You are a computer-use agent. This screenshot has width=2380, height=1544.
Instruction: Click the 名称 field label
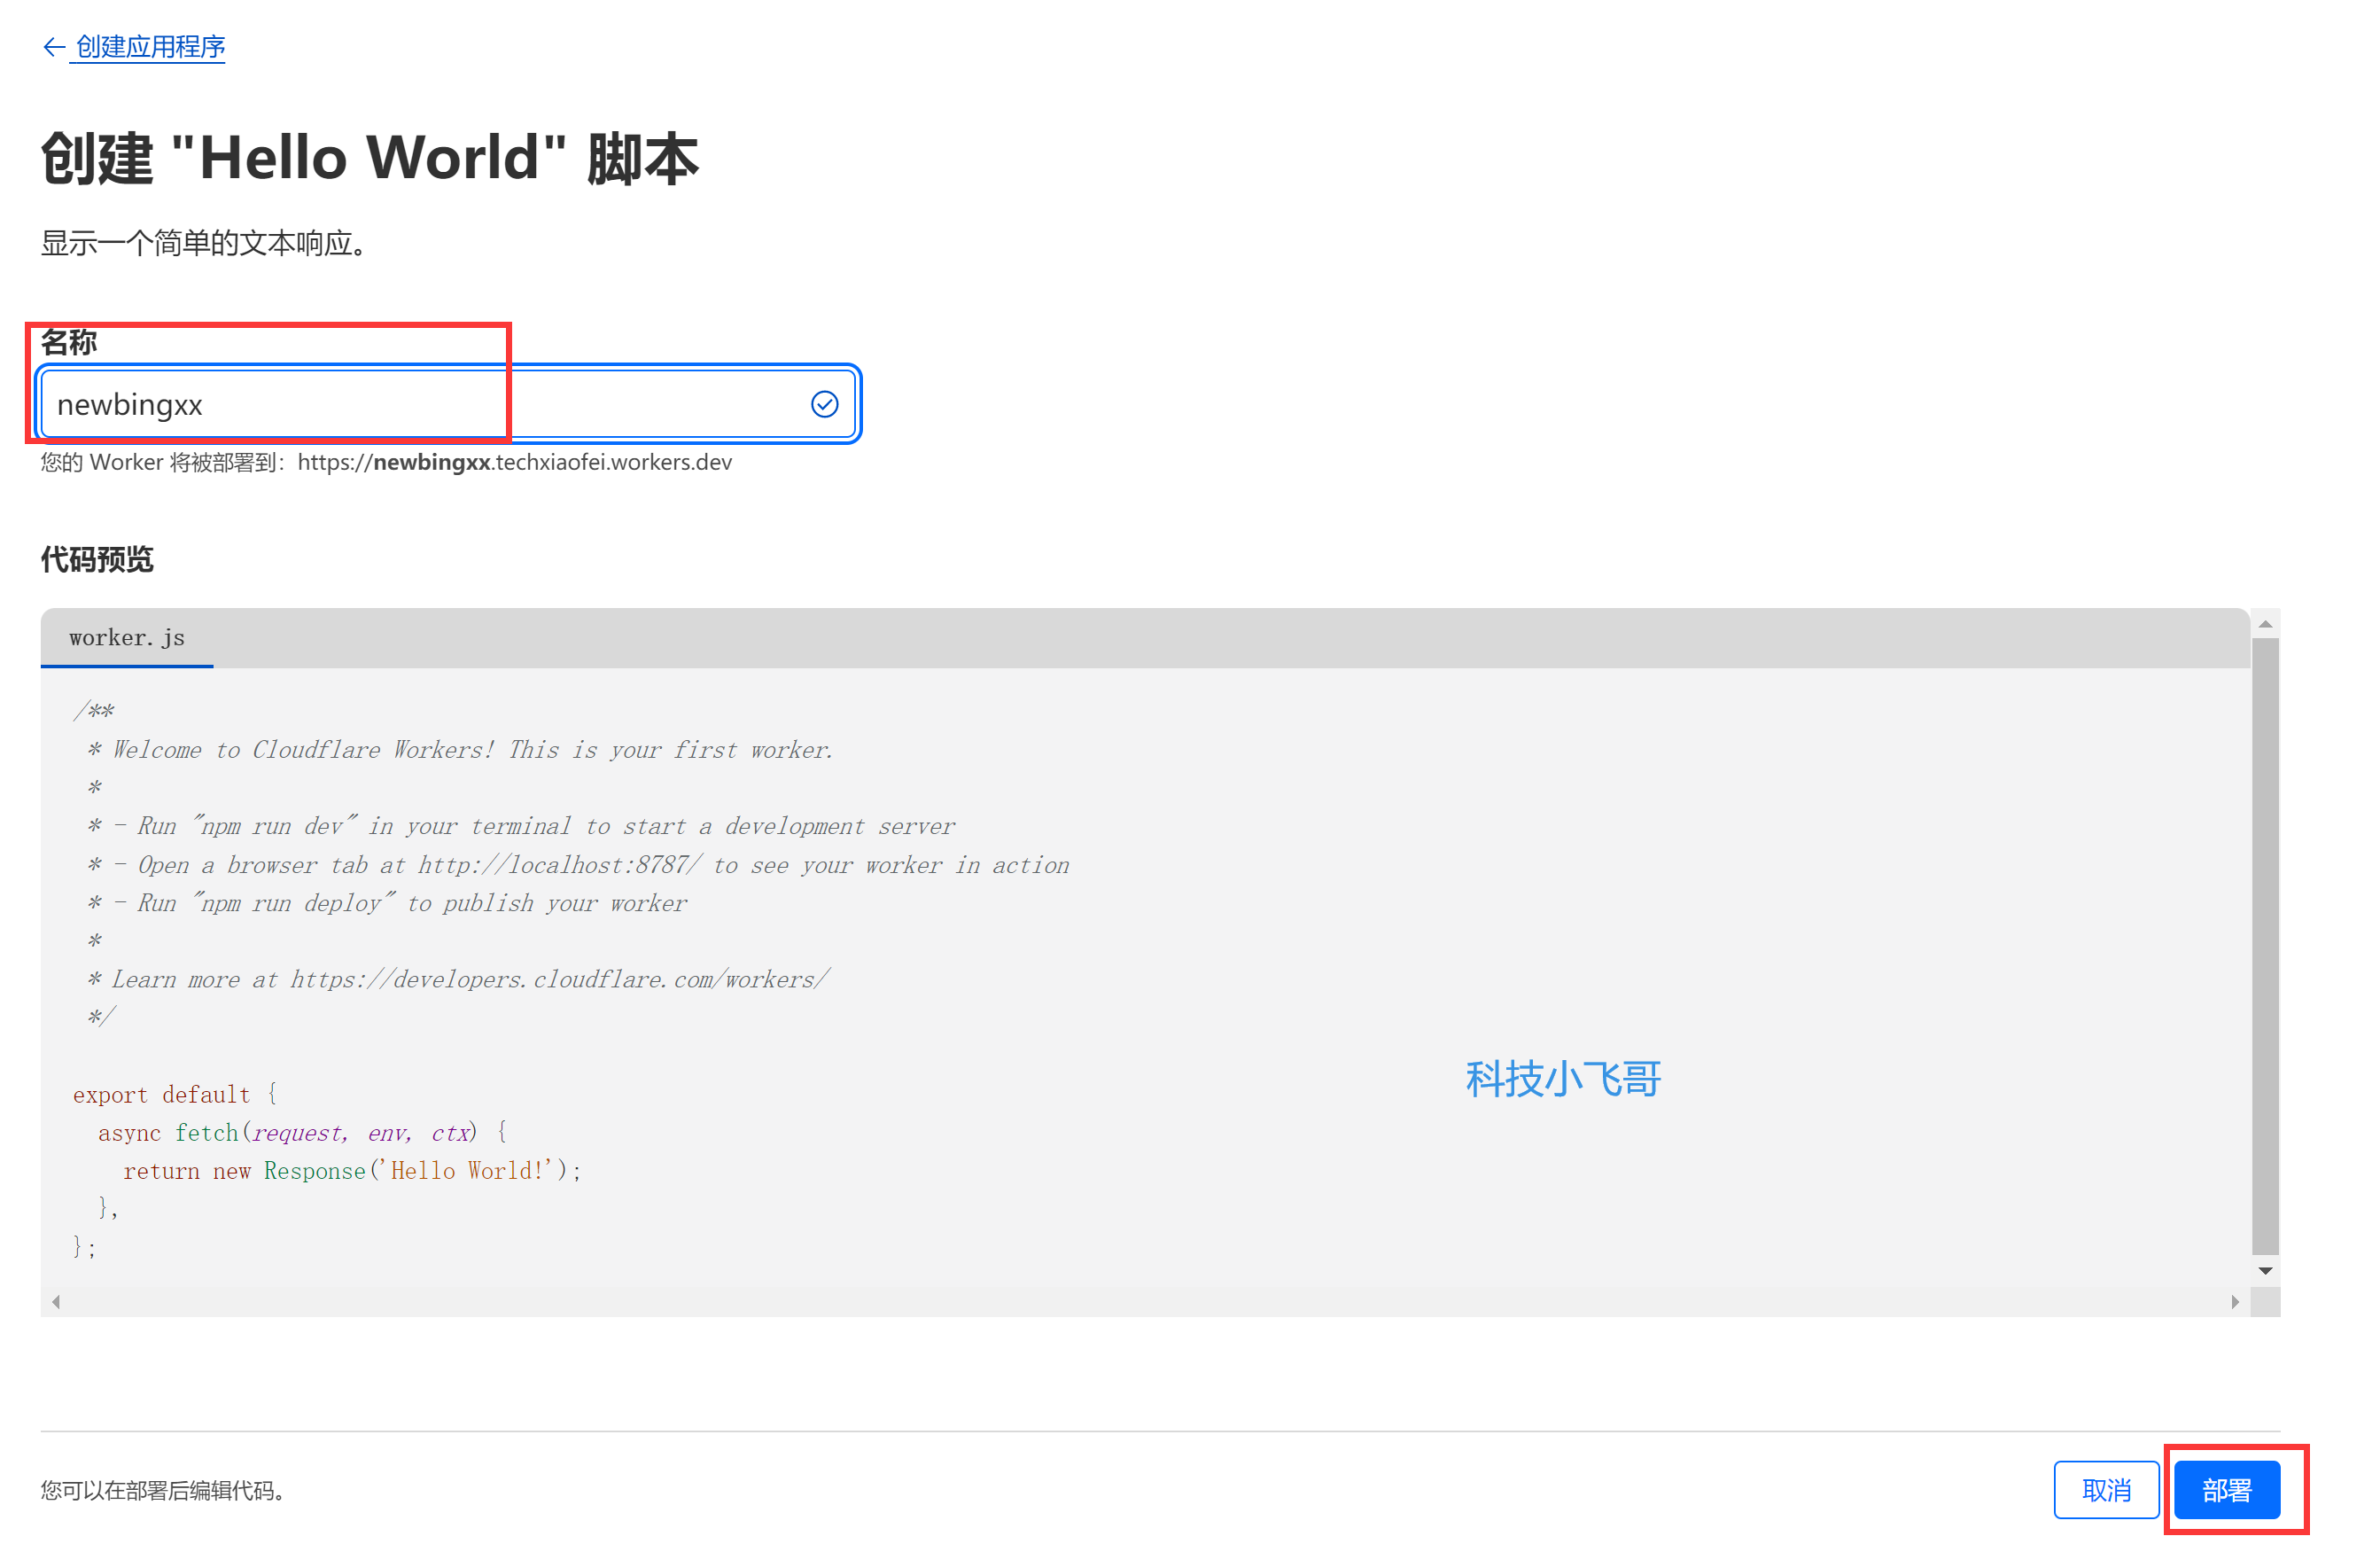coord(69,343)
